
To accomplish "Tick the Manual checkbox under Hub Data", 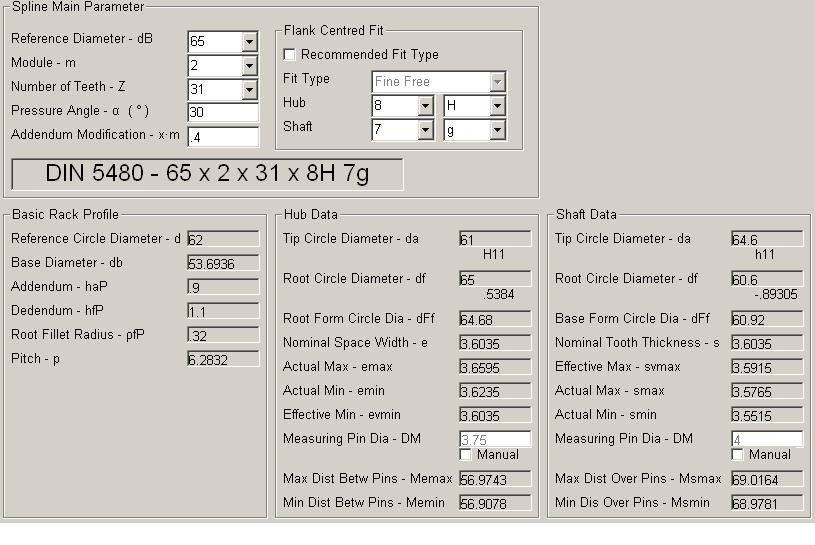I will [x=465, y=455].
